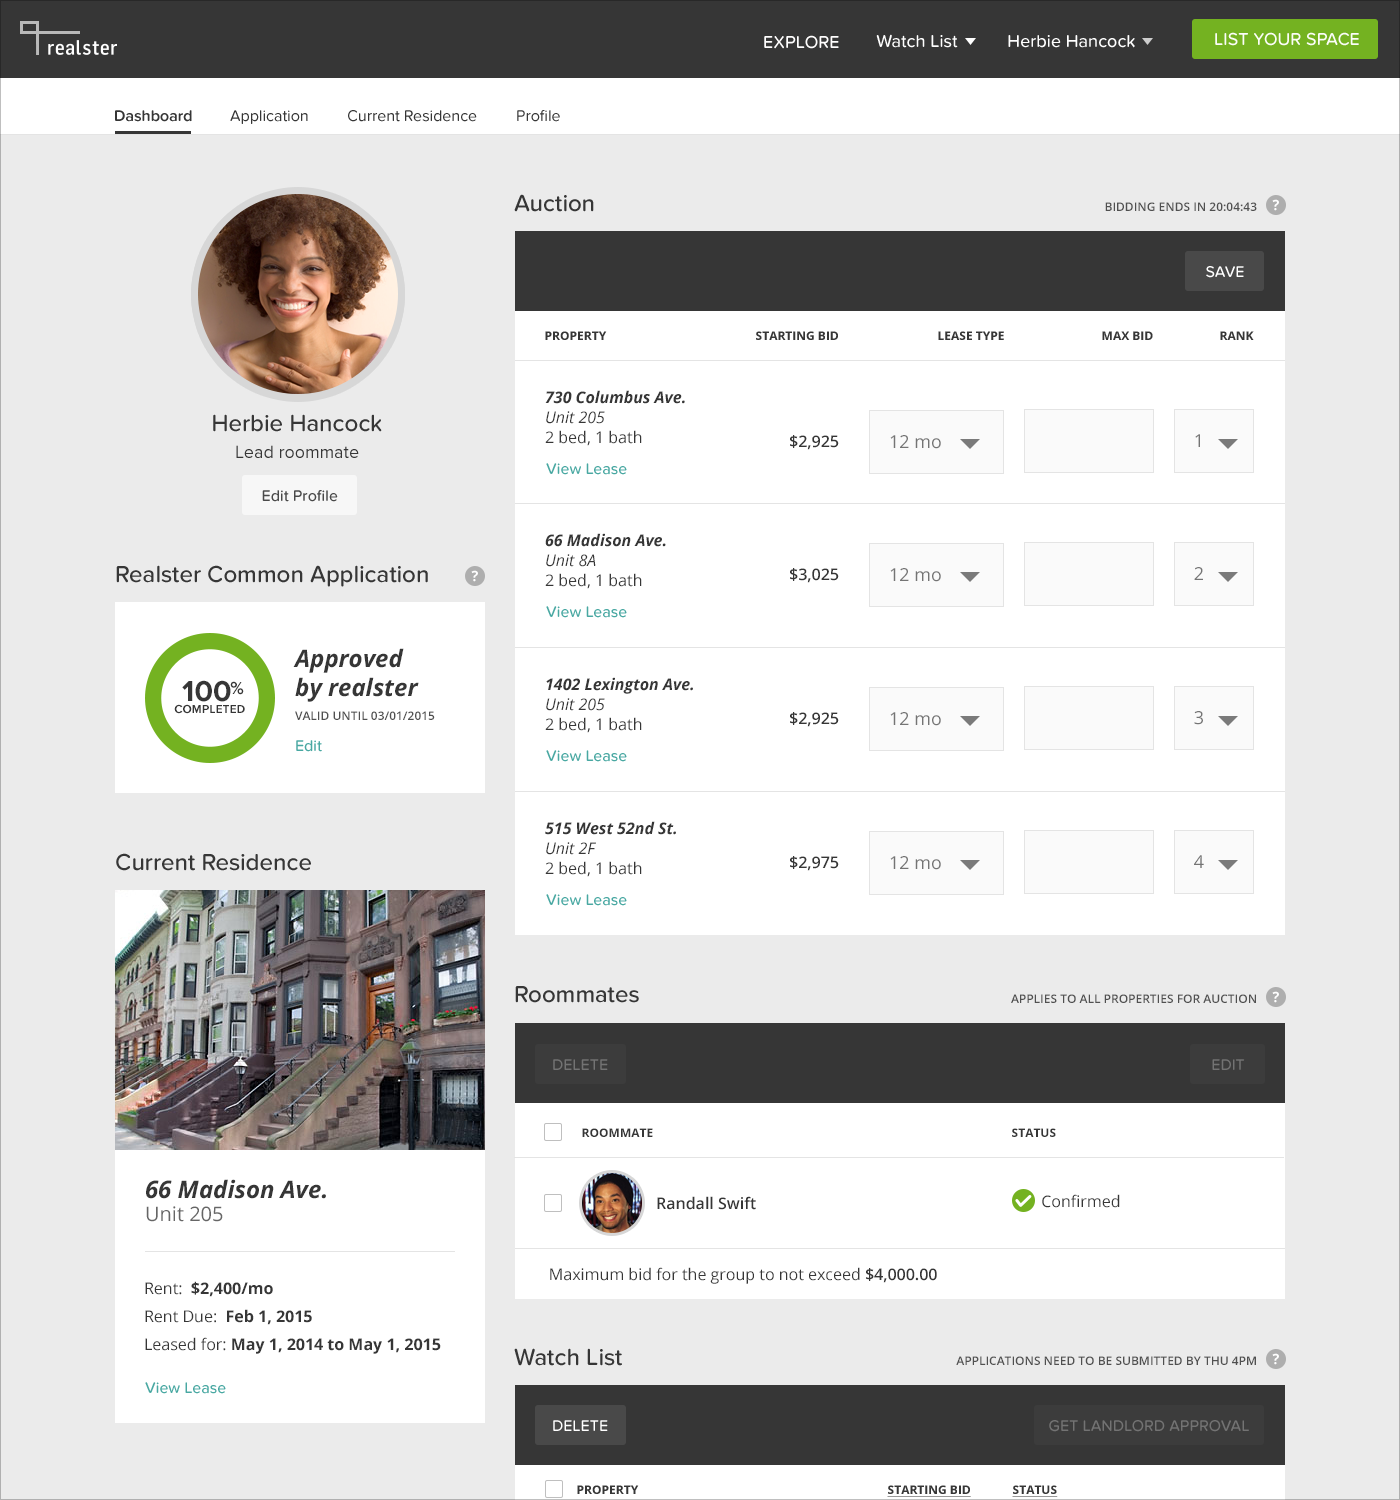Click the Realster Common Application help icon
This screenshot has height=1500, width=1400.
point(474,576)
